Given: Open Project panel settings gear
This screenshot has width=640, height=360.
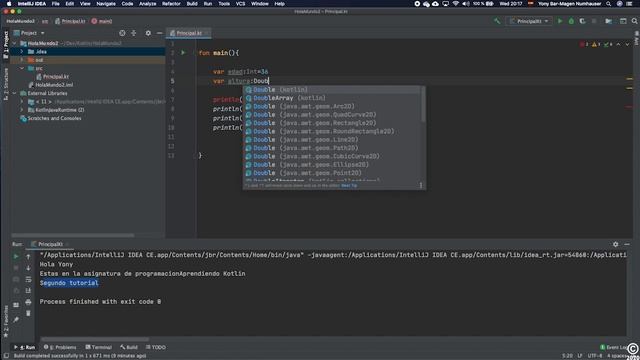Looking at the screenshot, I should click(x=148, y=33).
